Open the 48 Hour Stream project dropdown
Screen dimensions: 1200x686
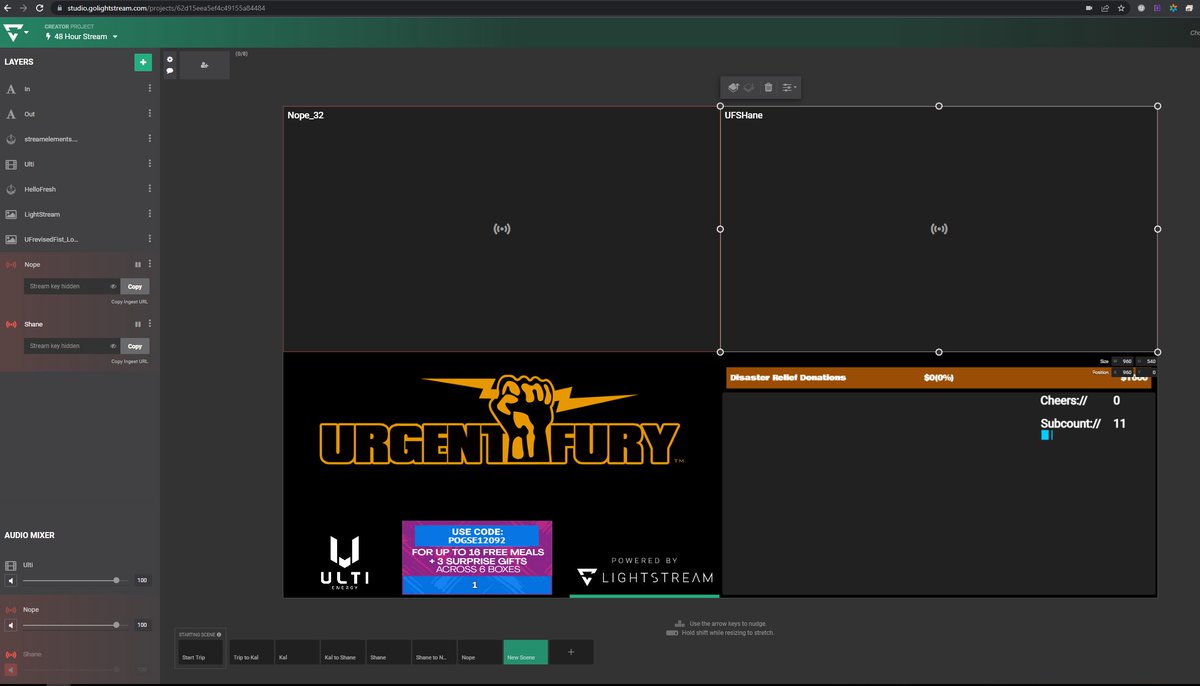pos(81,36)
